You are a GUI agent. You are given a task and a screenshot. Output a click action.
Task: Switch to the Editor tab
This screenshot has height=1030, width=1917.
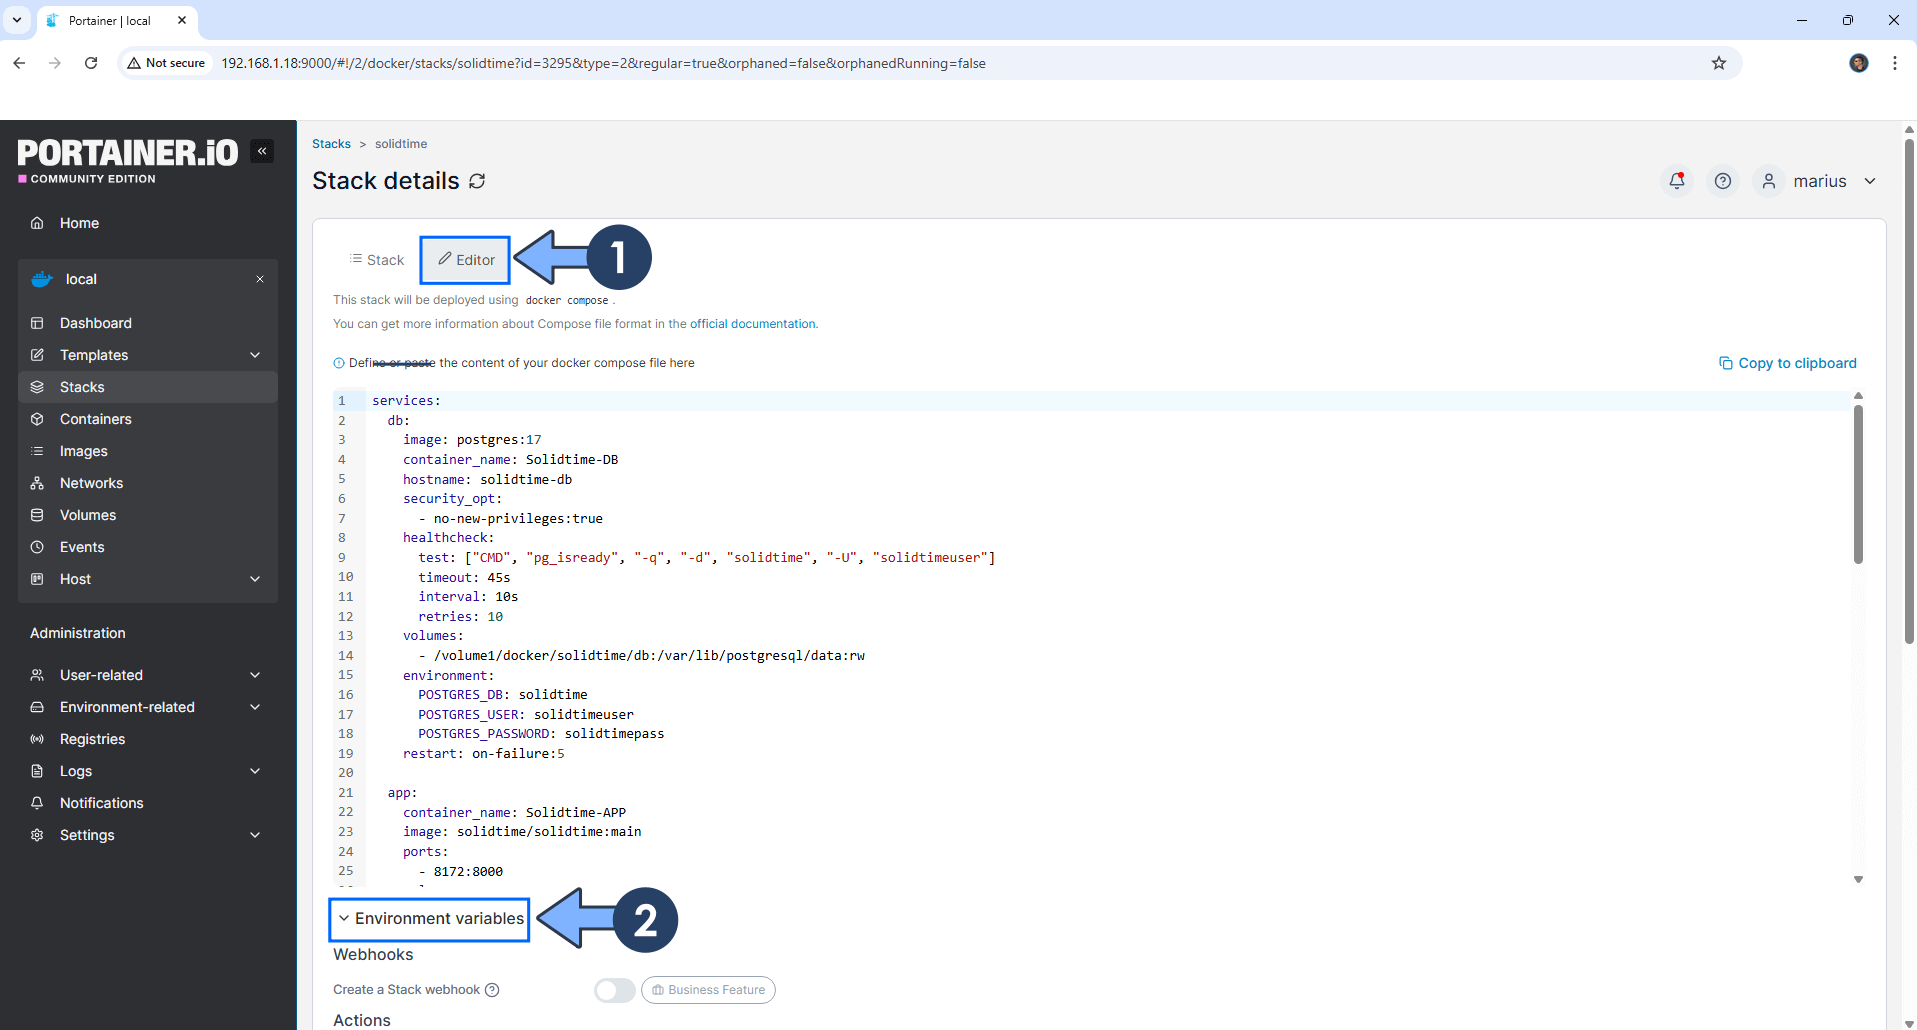466,260
